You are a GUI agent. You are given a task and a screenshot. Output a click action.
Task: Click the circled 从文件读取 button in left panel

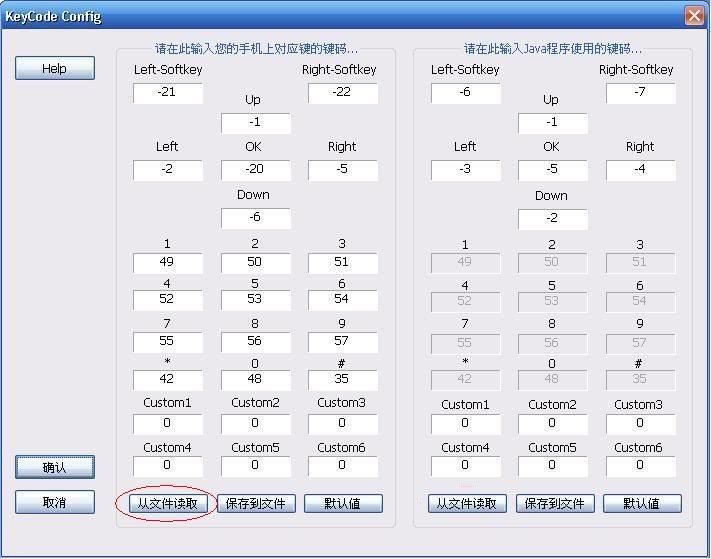(168, 503)
